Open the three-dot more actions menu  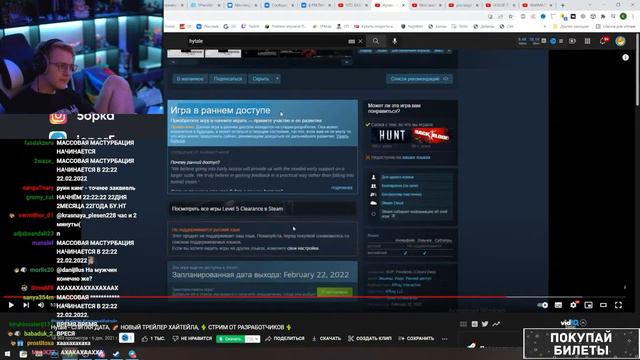[444, 339]
